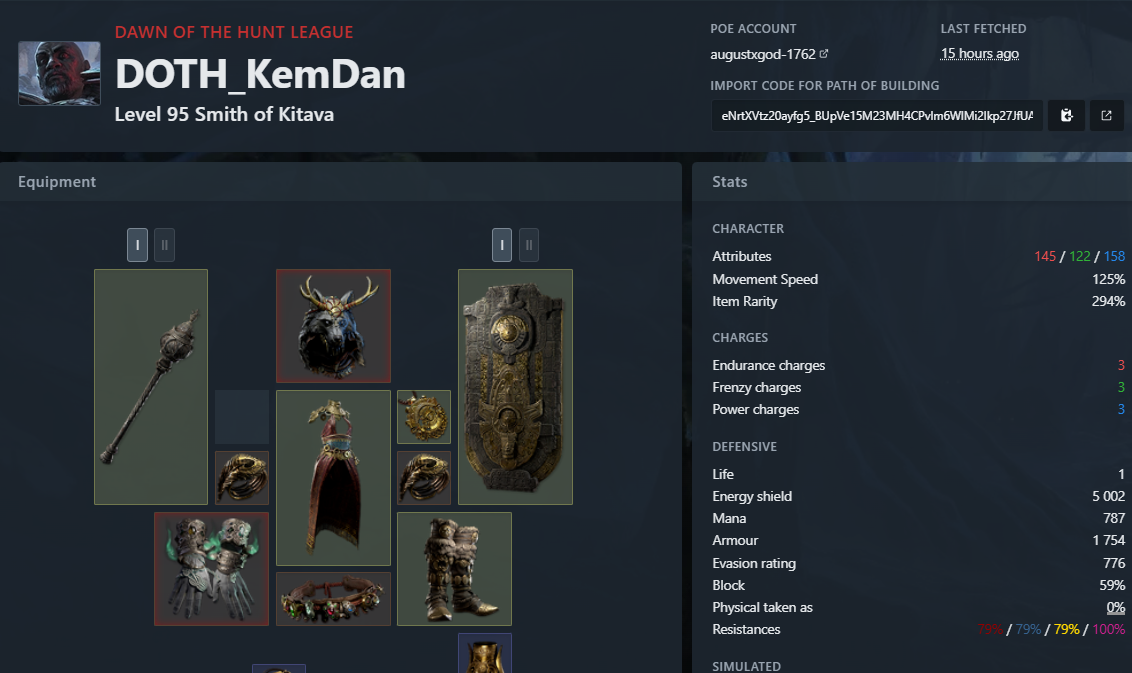Copy the Path of Building import code
This screenshot has height=673, width=1132.
pyautogui.click(x=1066, y=116)
